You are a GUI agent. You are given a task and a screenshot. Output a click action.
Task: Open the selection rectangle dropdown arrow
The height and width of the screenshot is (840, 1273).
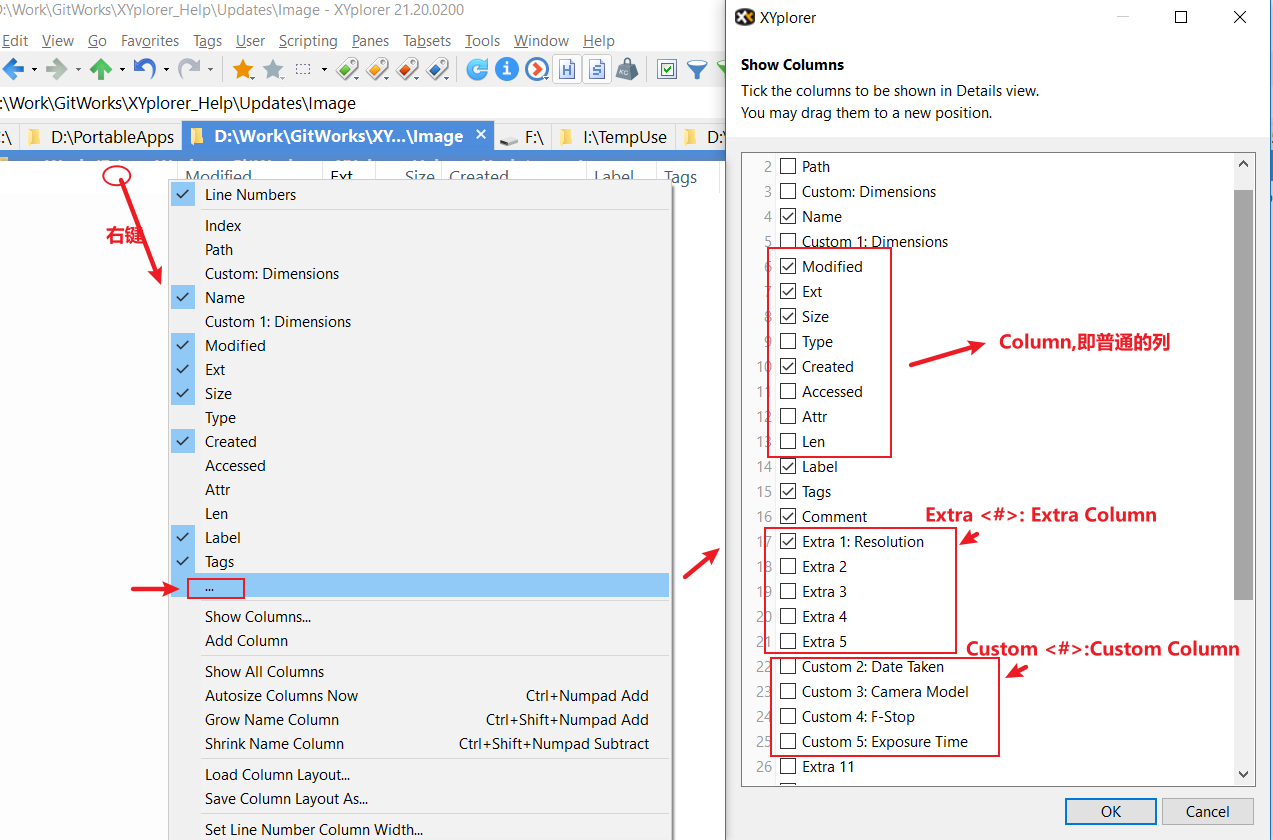coord(324,70)
